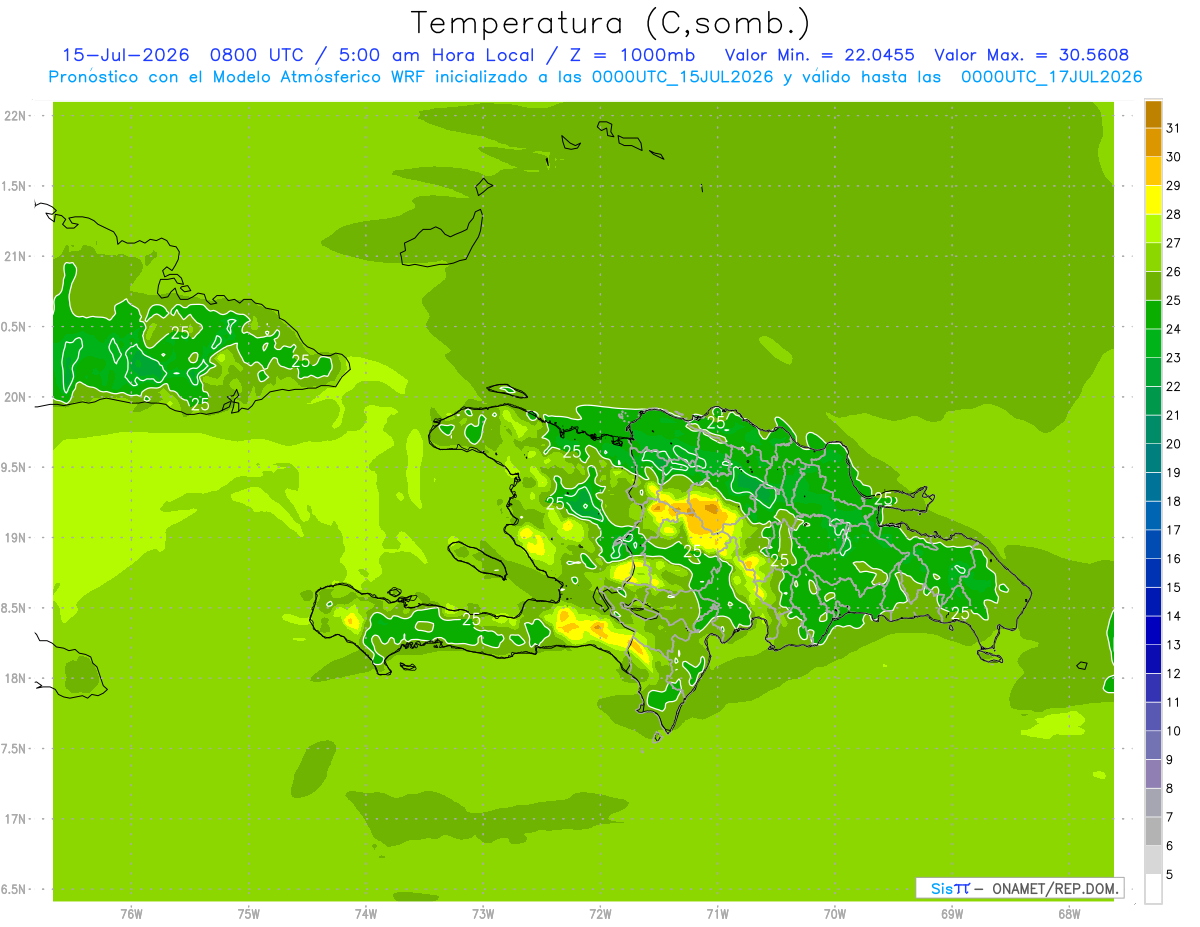
Task: Click the "71W" longitude label
Action: [x=717, y=914]
